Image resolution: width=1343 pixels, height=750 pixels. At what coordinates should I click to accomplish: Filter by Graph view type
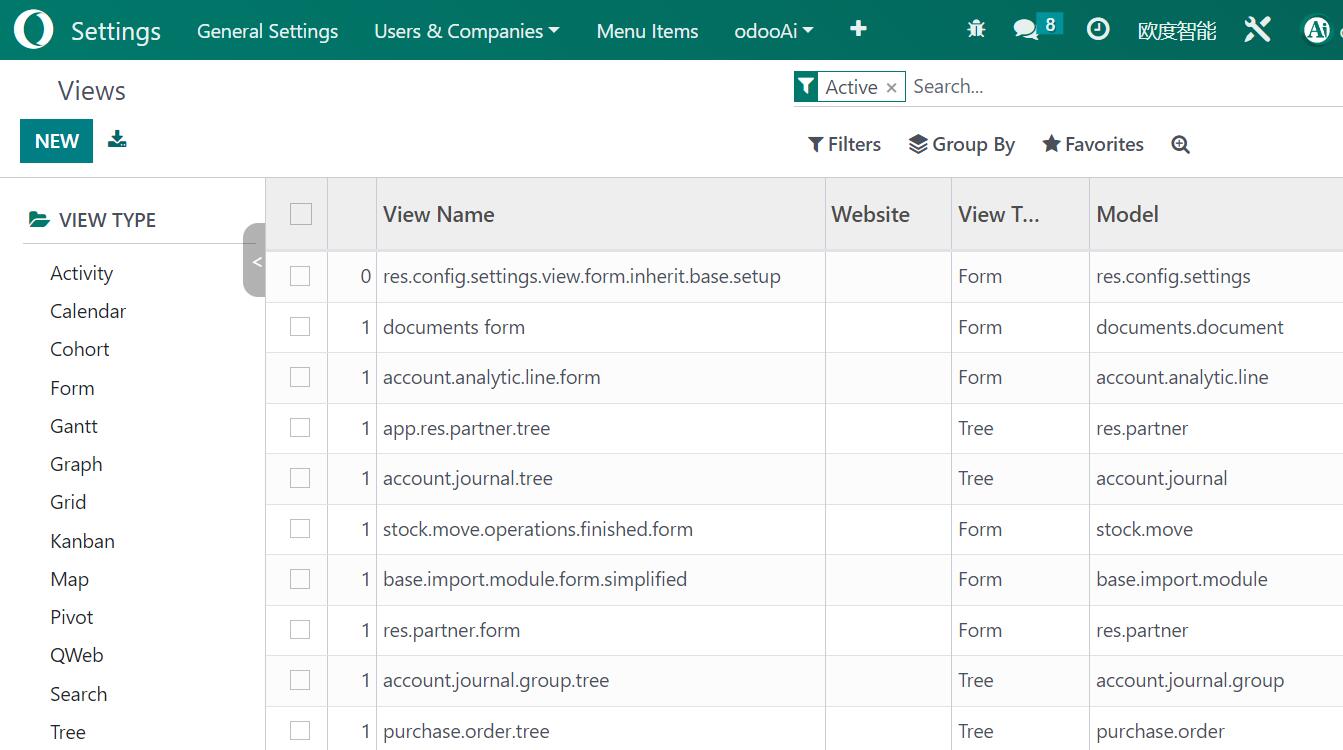pos(76,464)
